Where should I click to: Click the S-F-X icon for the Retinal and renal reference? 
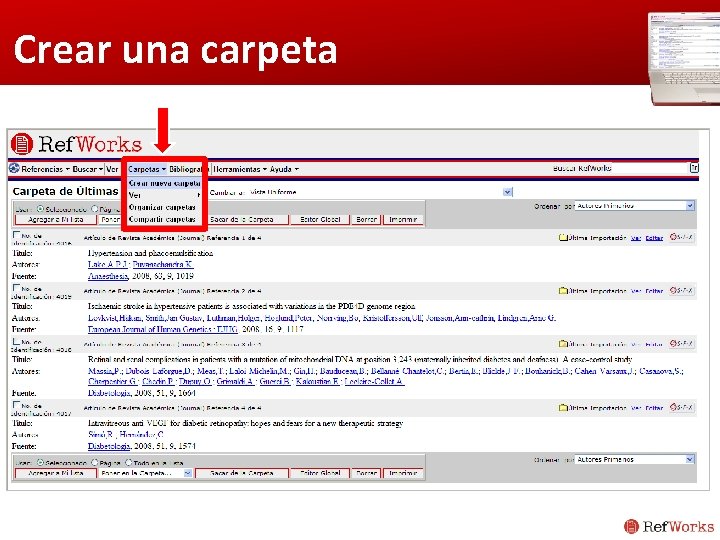coord(681,343)
